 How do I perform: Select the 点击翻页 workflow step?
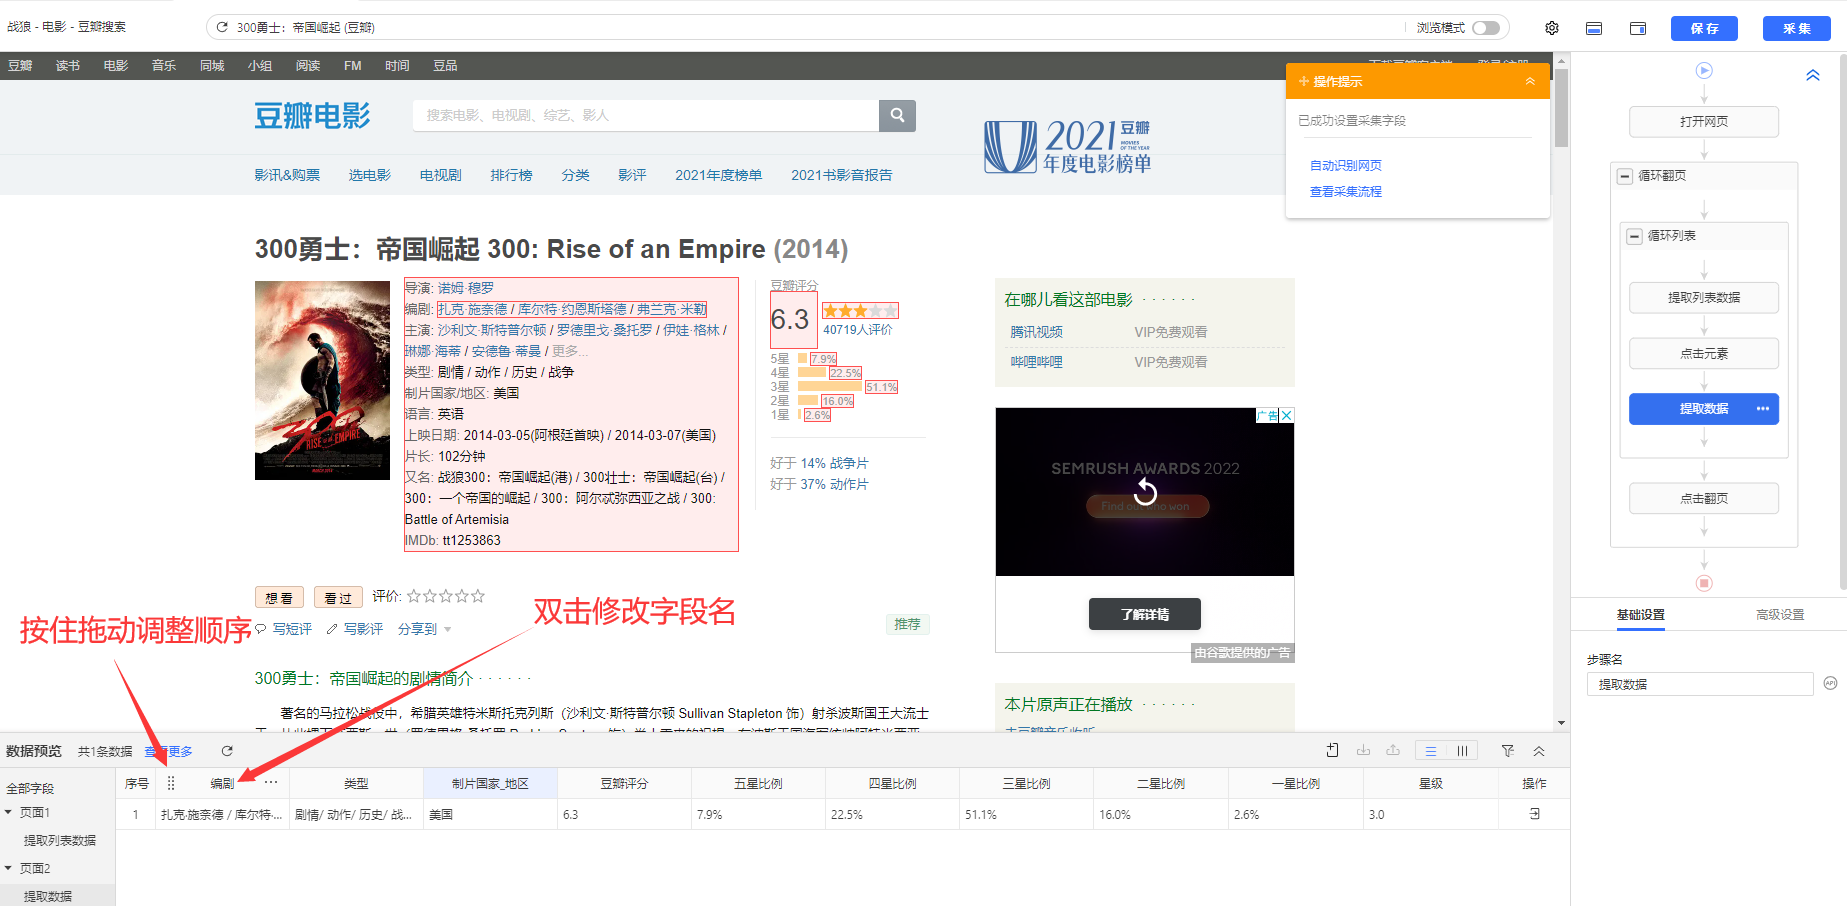pos(1704,499)
